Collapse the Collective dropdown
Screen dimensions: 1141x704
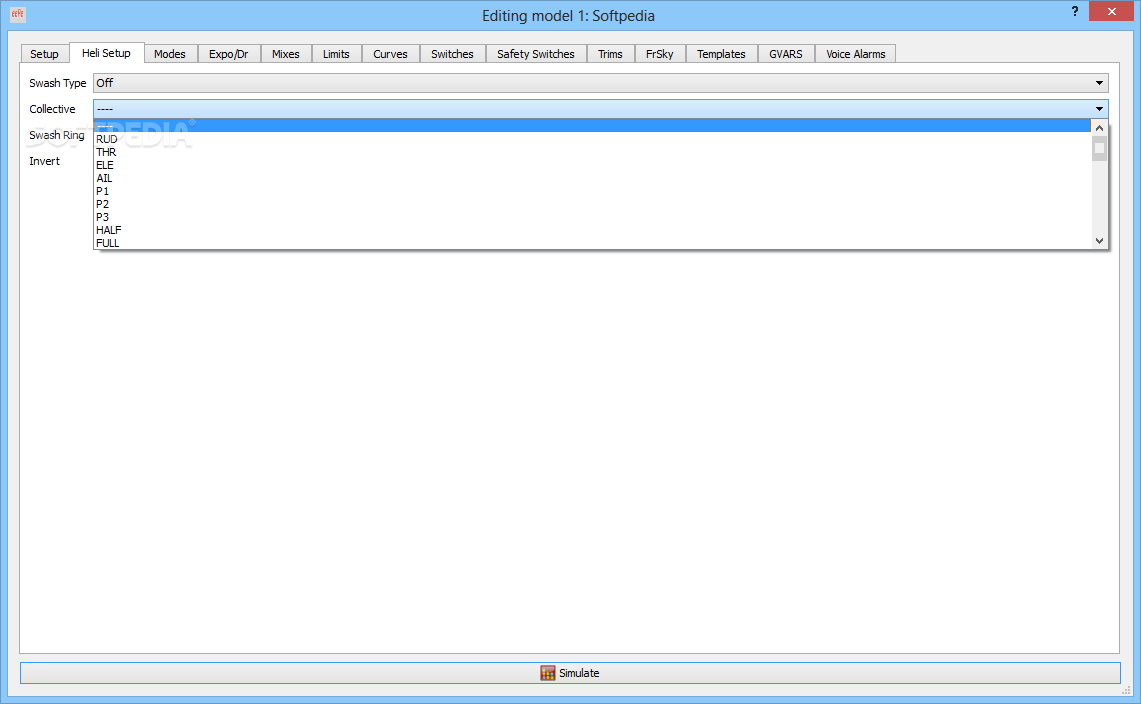click(x=600, y=109)
